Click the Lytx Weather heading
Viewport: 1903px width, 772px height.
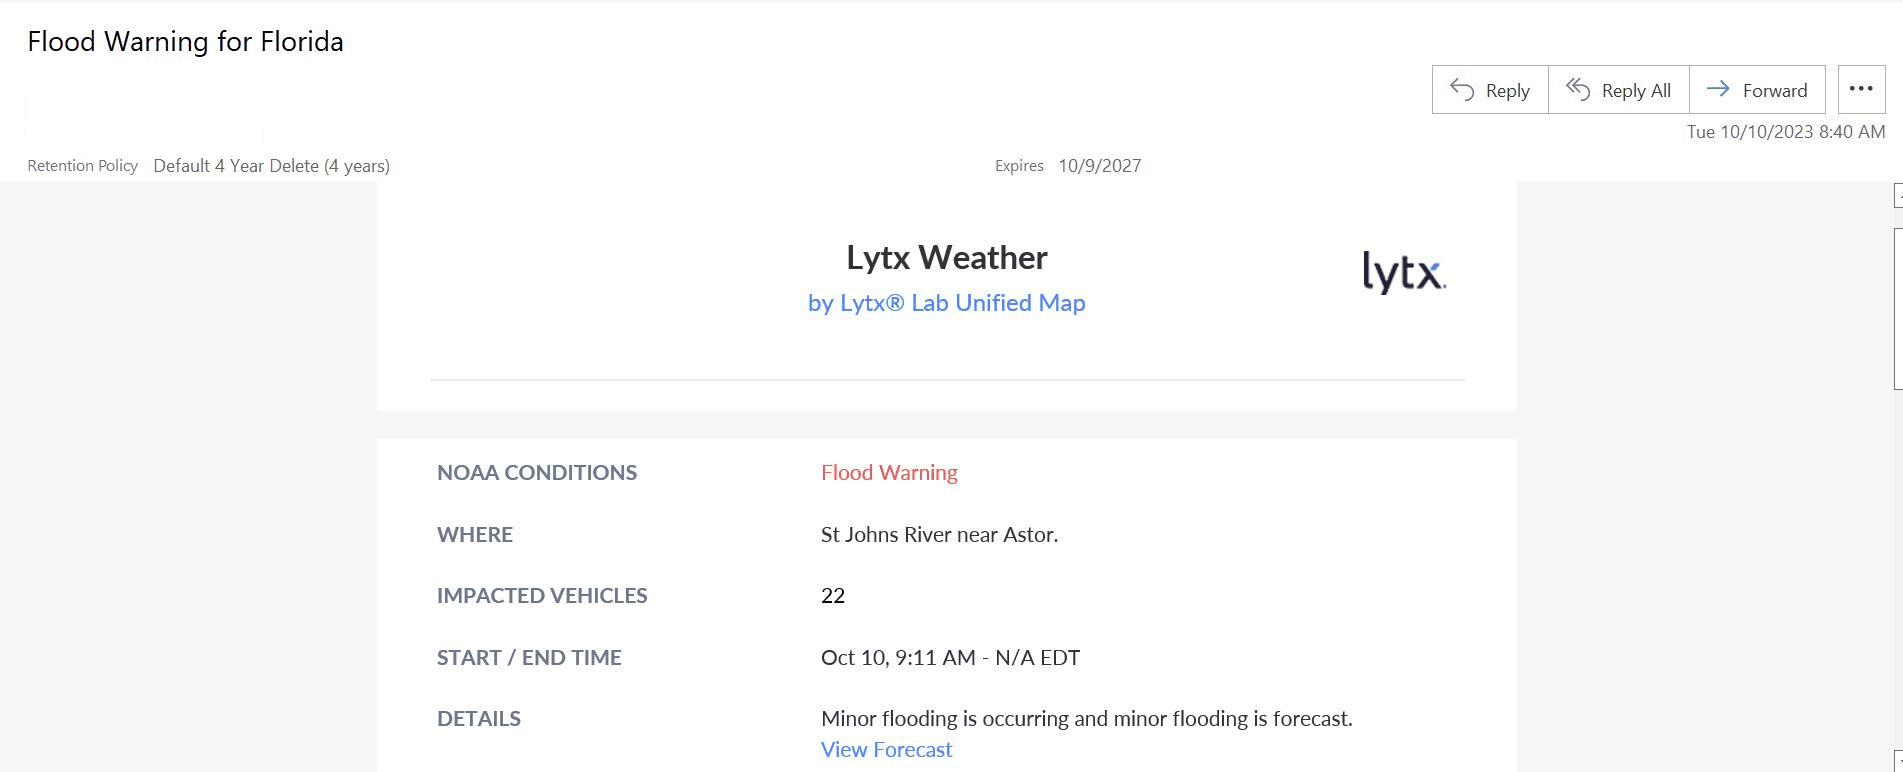946,258
